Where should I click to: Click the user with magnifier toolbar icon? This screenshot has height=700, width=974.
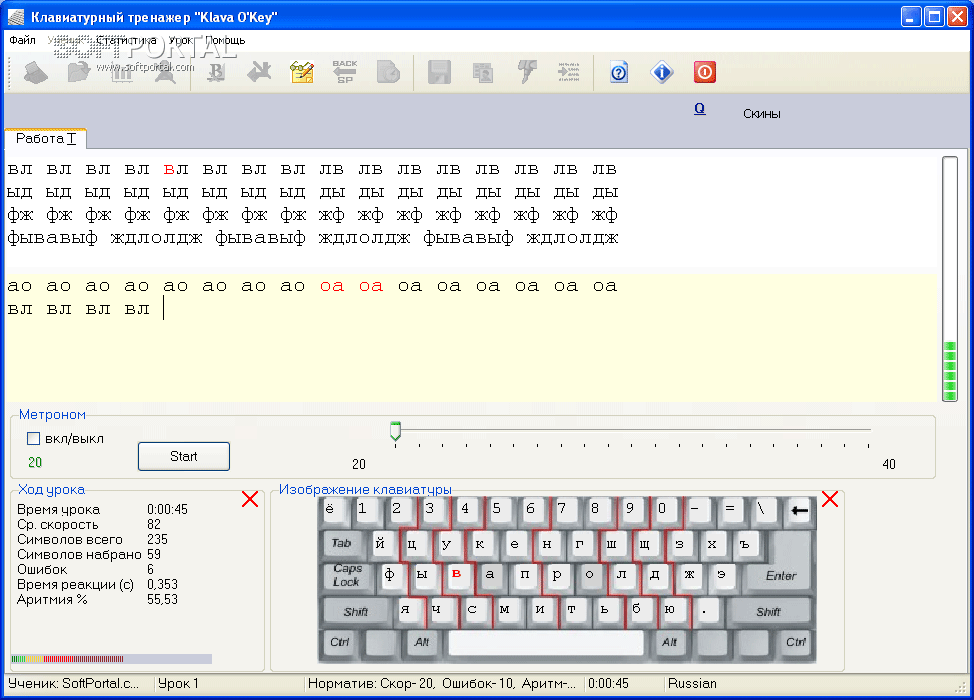[165, 73]
